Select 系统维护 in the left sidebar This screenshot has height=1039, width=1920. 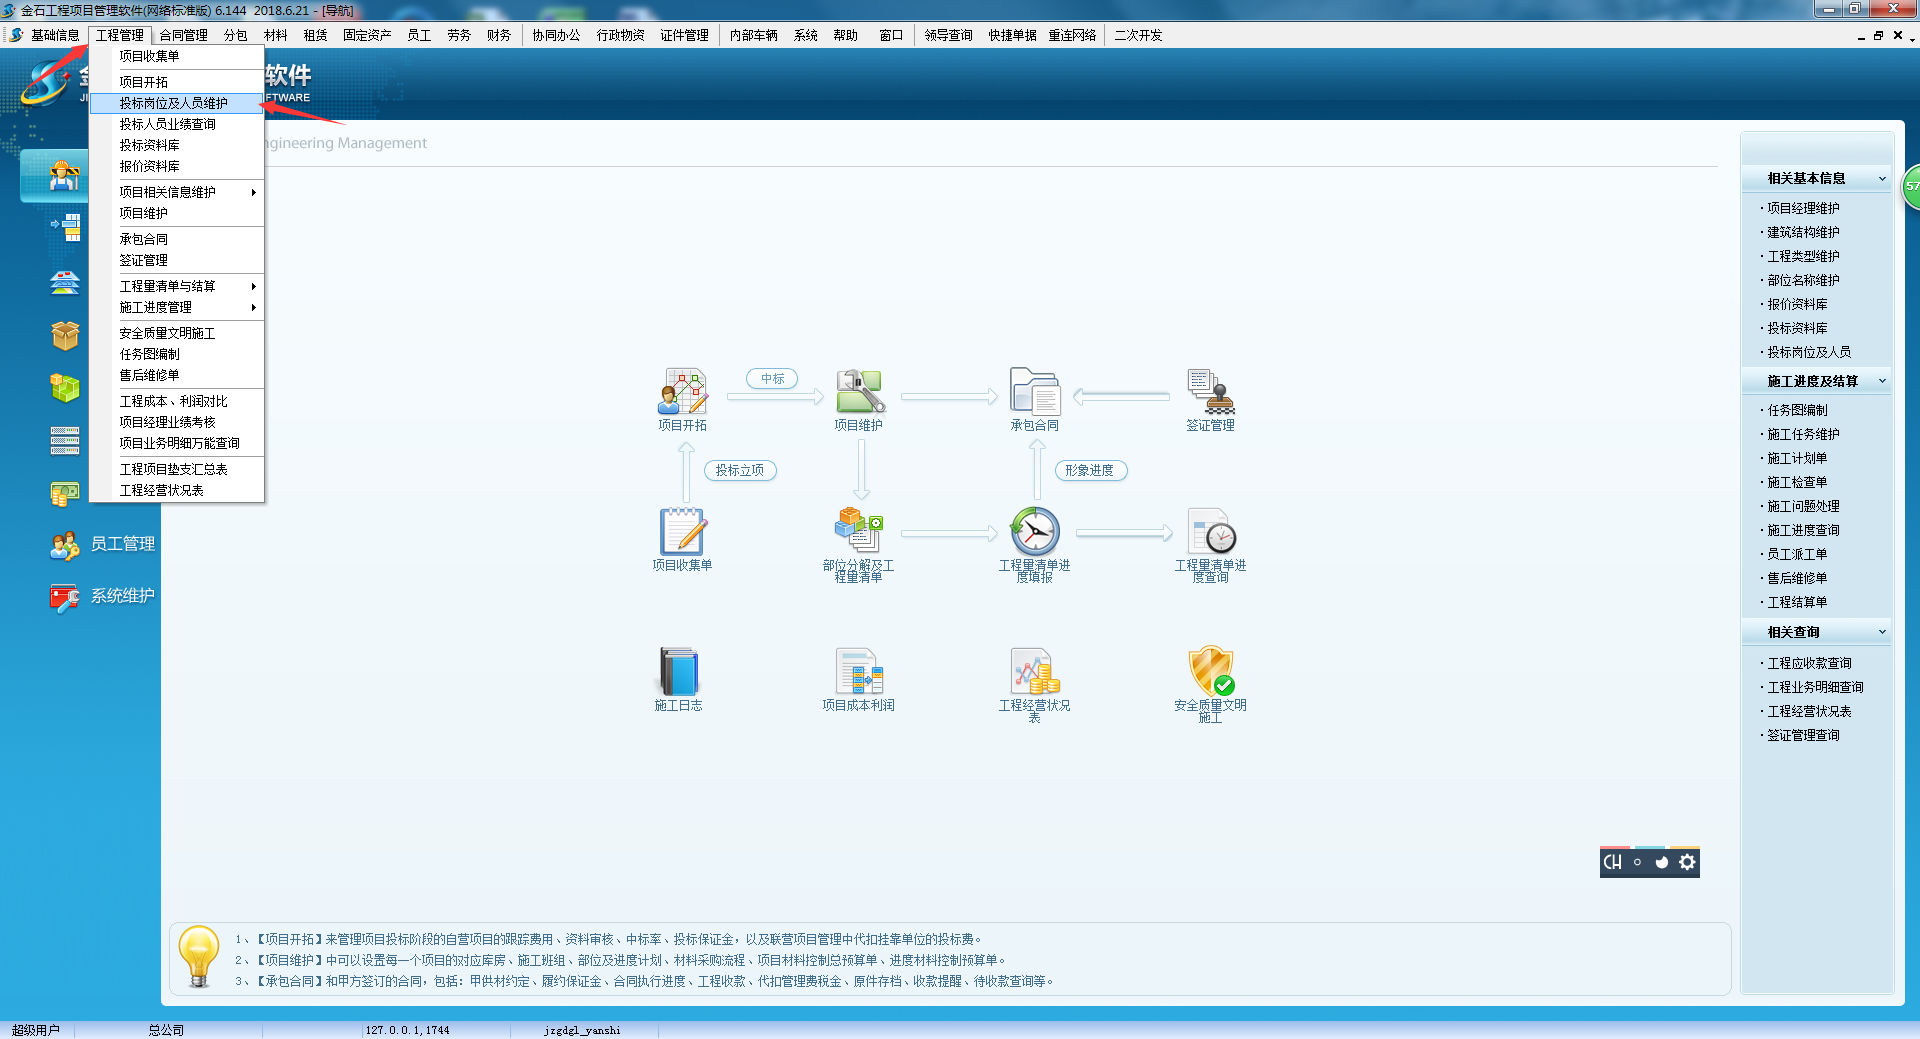104,596
